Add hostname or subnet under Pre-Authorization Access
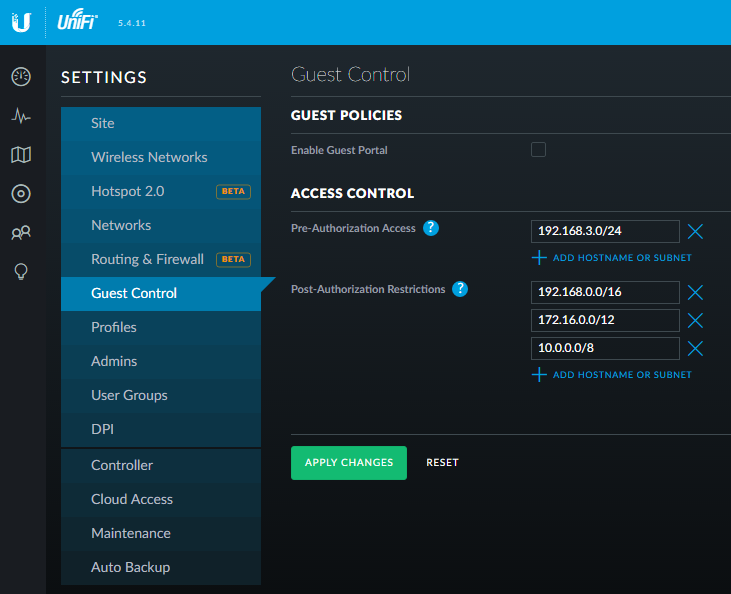This screenshot has height=594, width=731. [612, 258]
